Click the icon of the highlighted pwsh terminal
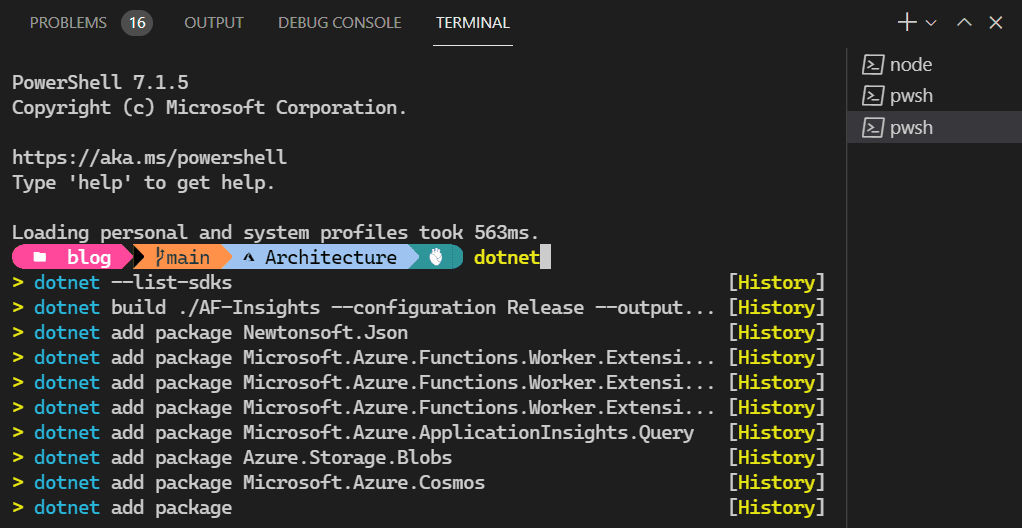 pos(872,128)
